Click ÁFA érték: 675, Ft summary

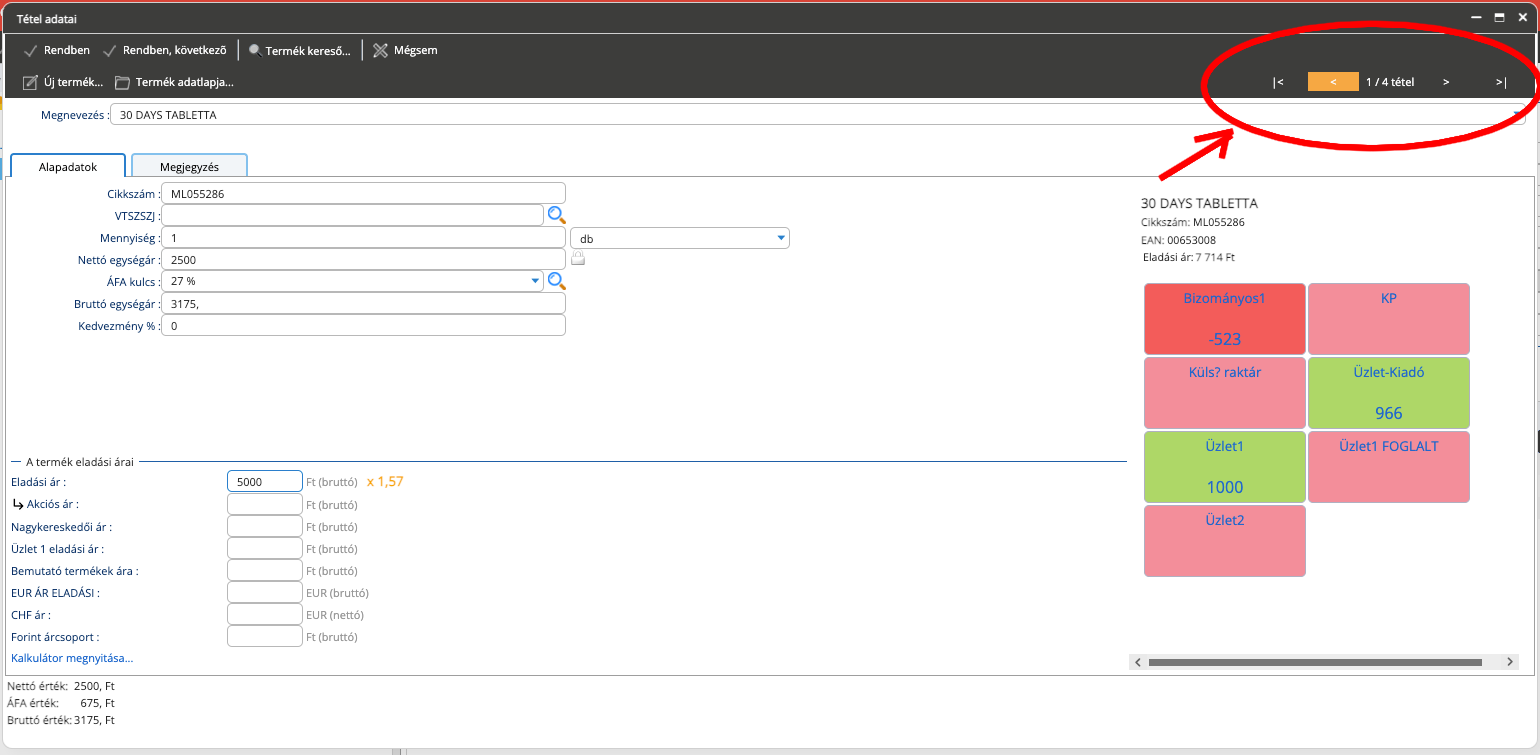(61, 703)
